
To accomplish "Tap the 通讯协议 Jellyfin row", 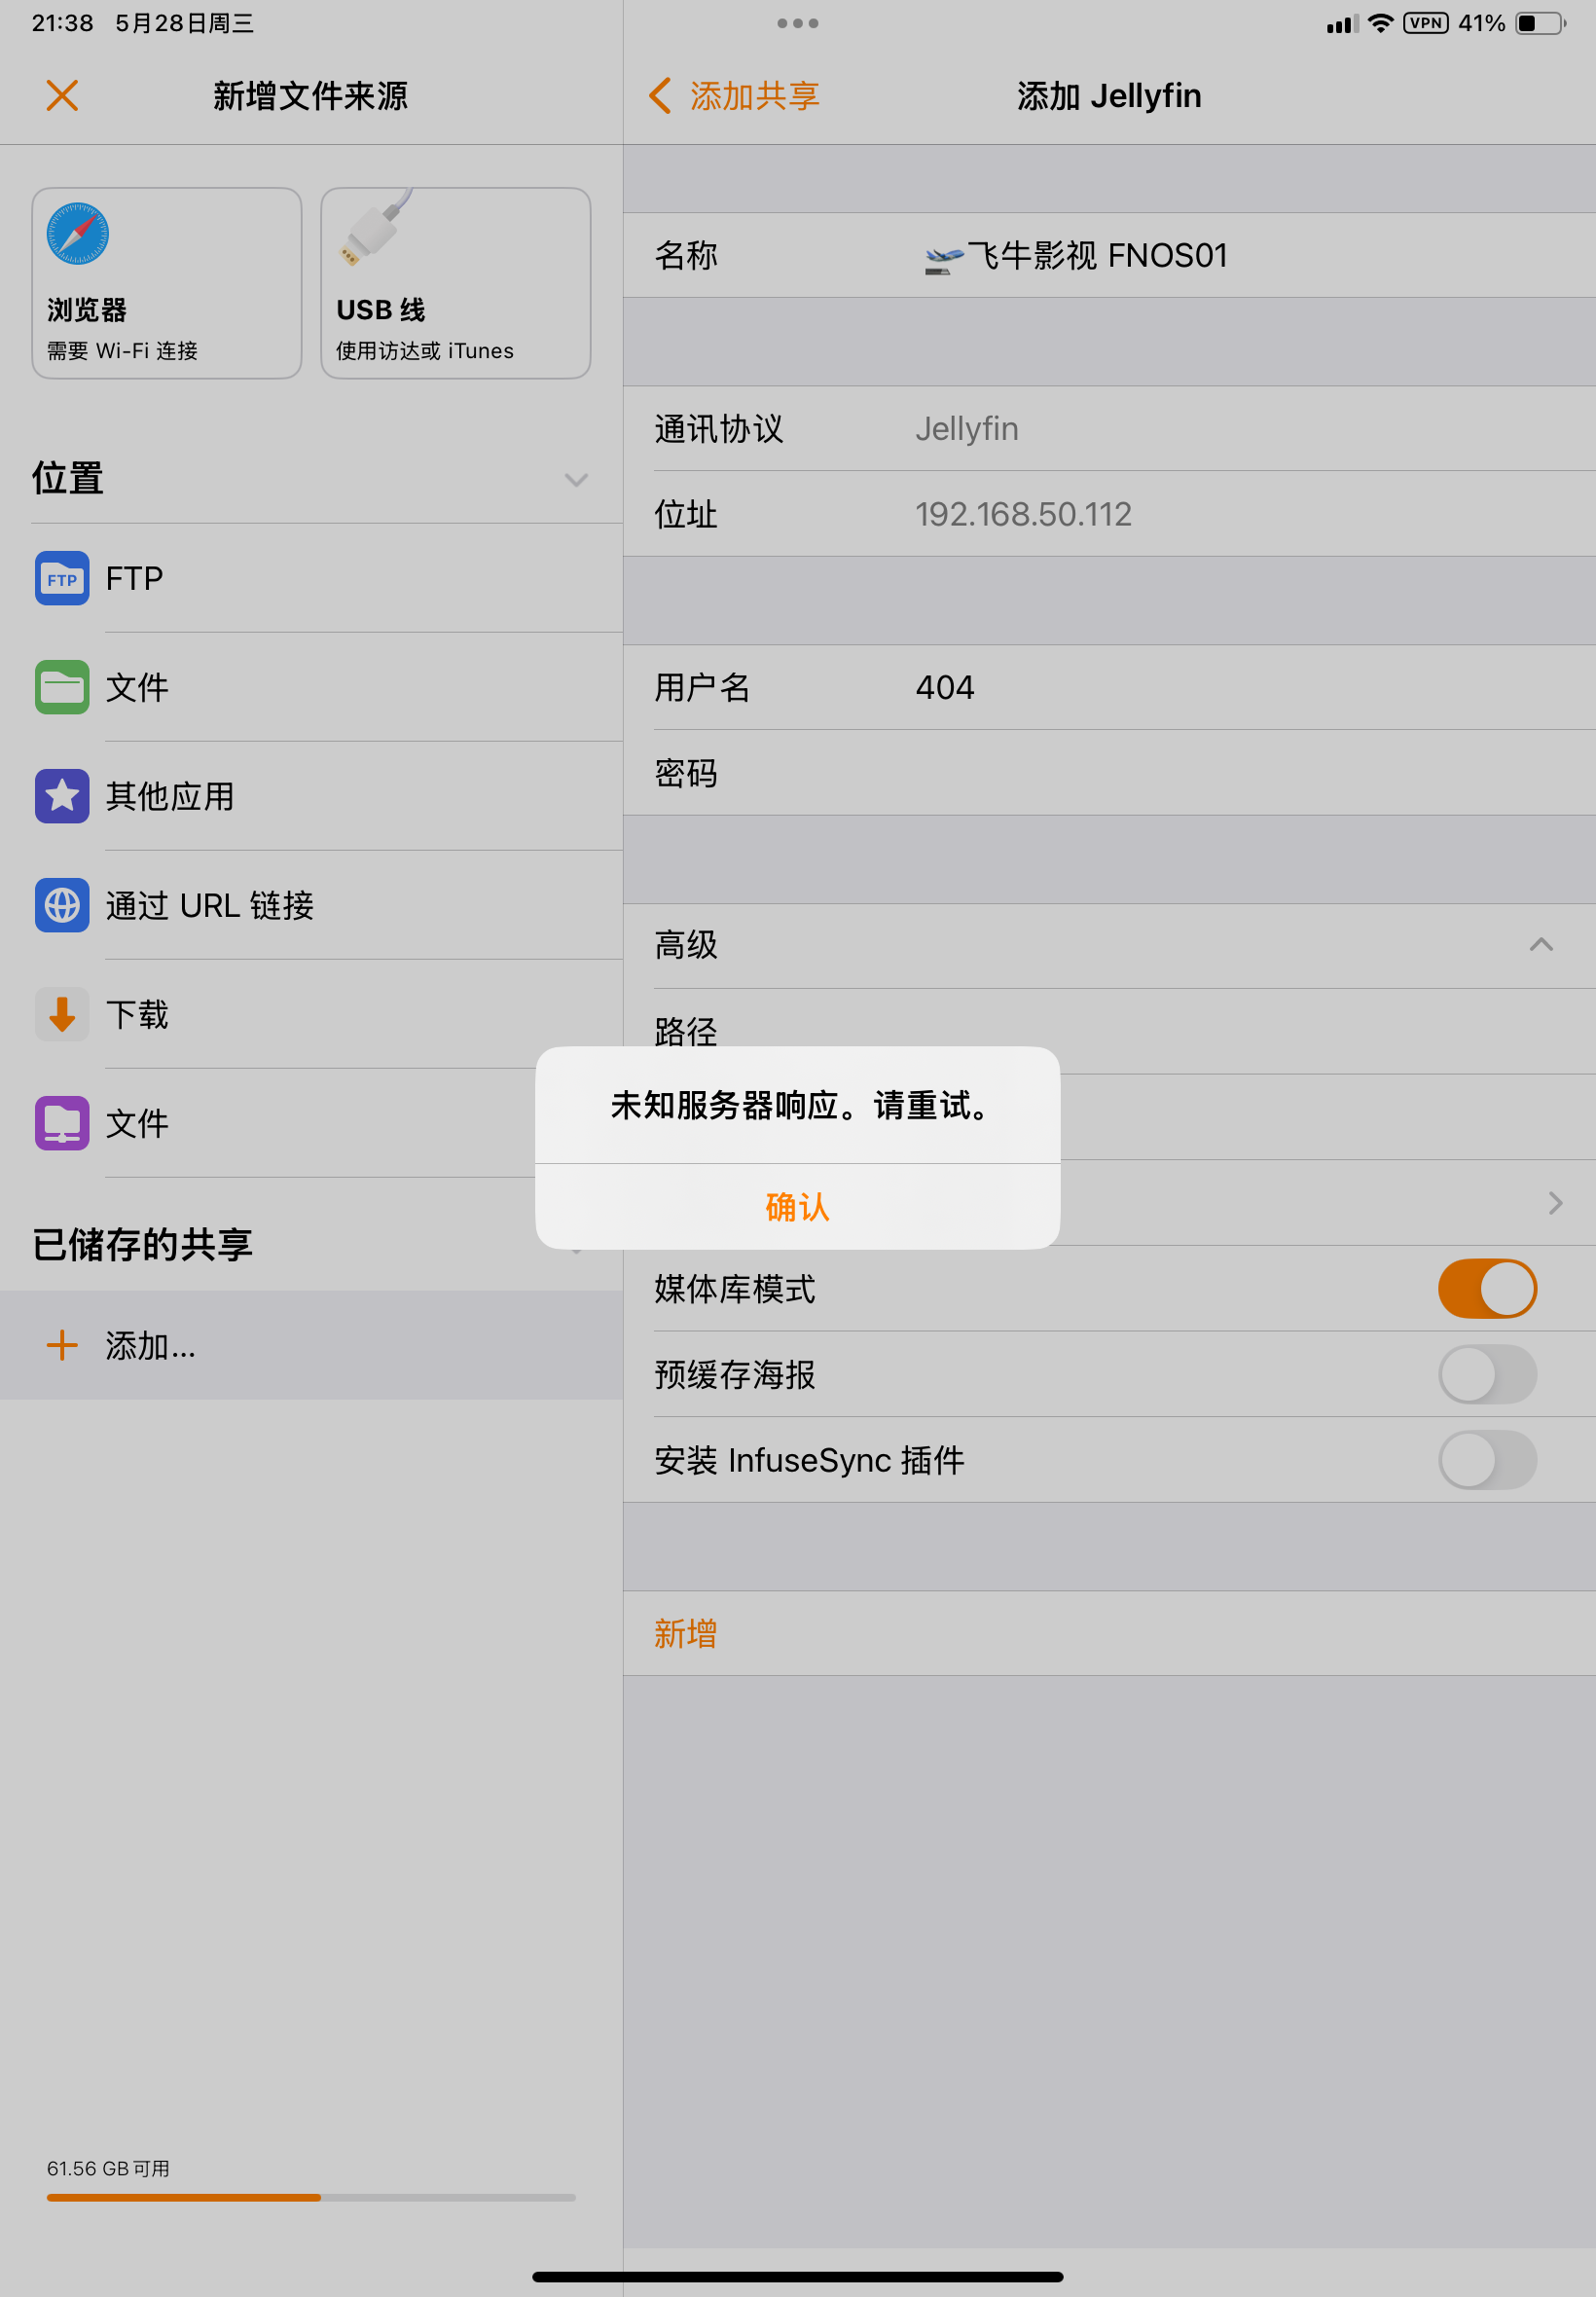I will tap(1109, 428).
